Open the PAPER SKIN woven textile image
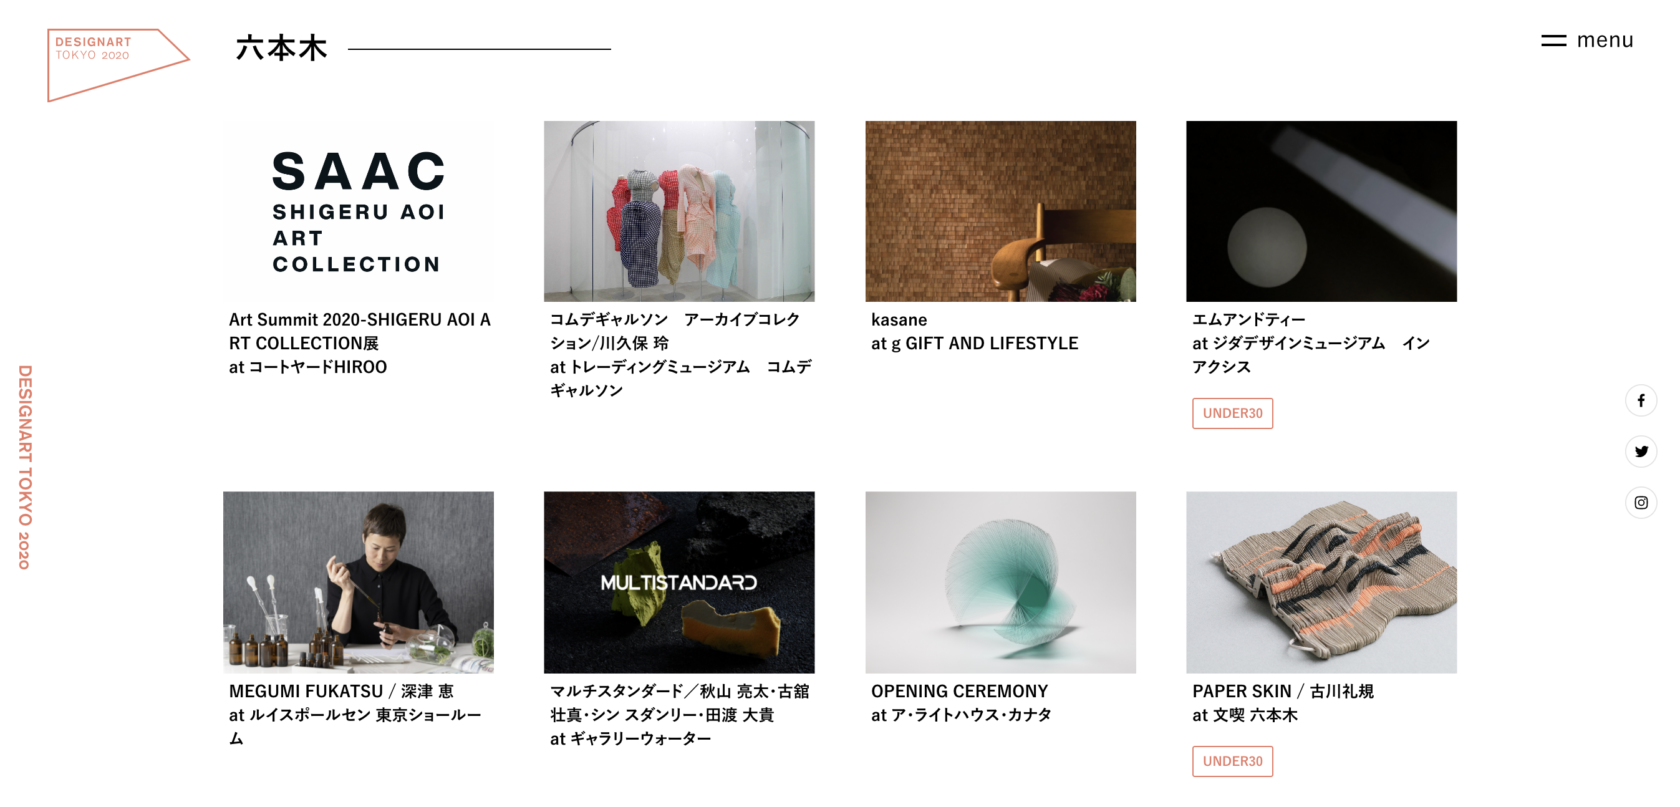The width and height of the screenshot is (1680, 807). 1321,582
